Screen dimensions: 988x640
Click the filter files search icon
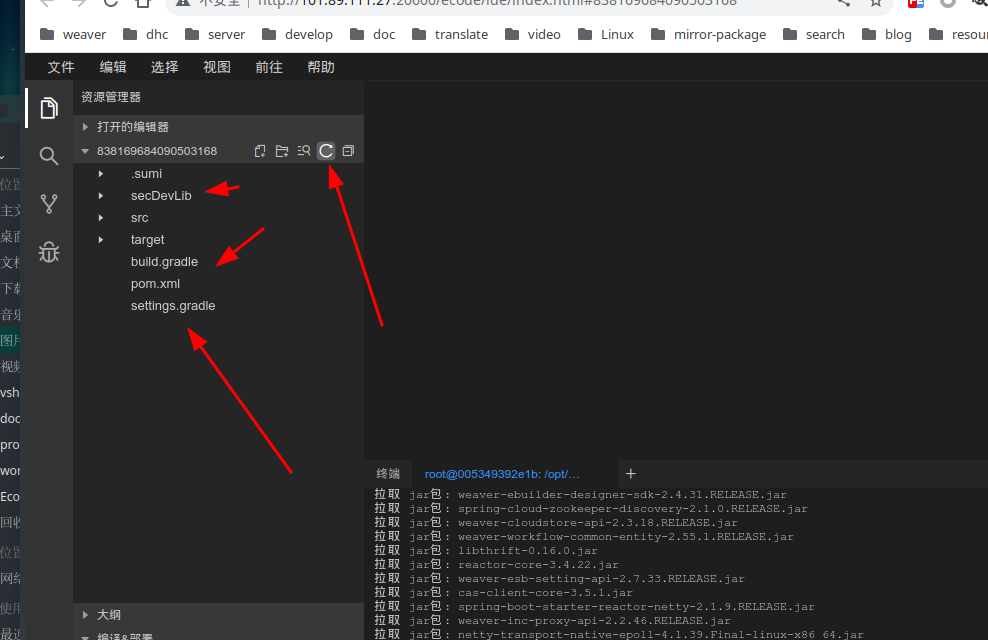pos(304,151)
